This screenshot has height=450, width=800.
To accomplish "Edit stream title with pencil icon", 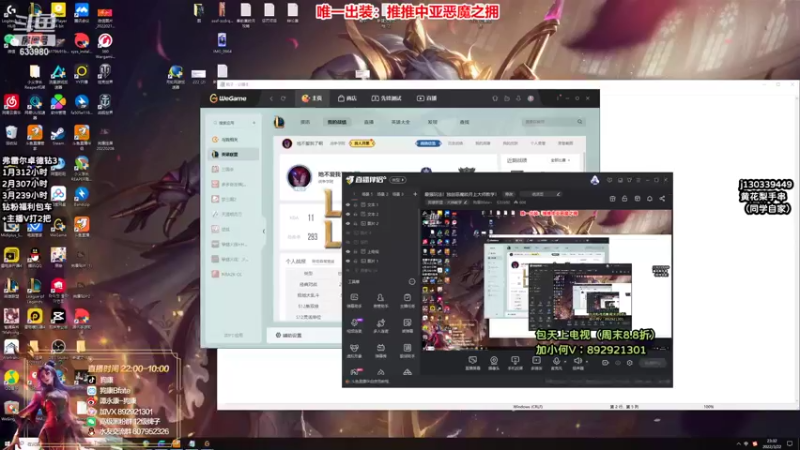I will coord(559,194).
